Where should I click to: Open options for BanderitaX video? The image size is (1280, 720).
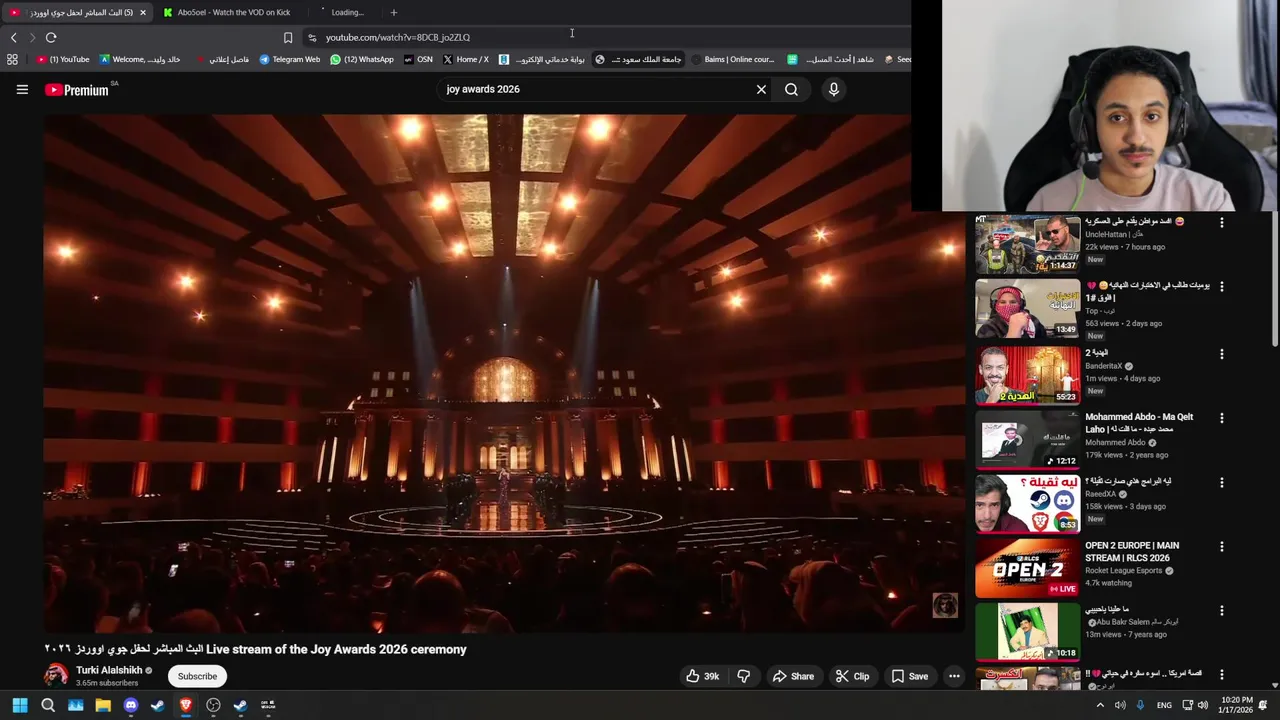pyautogui.click(x=1221, y=354)
